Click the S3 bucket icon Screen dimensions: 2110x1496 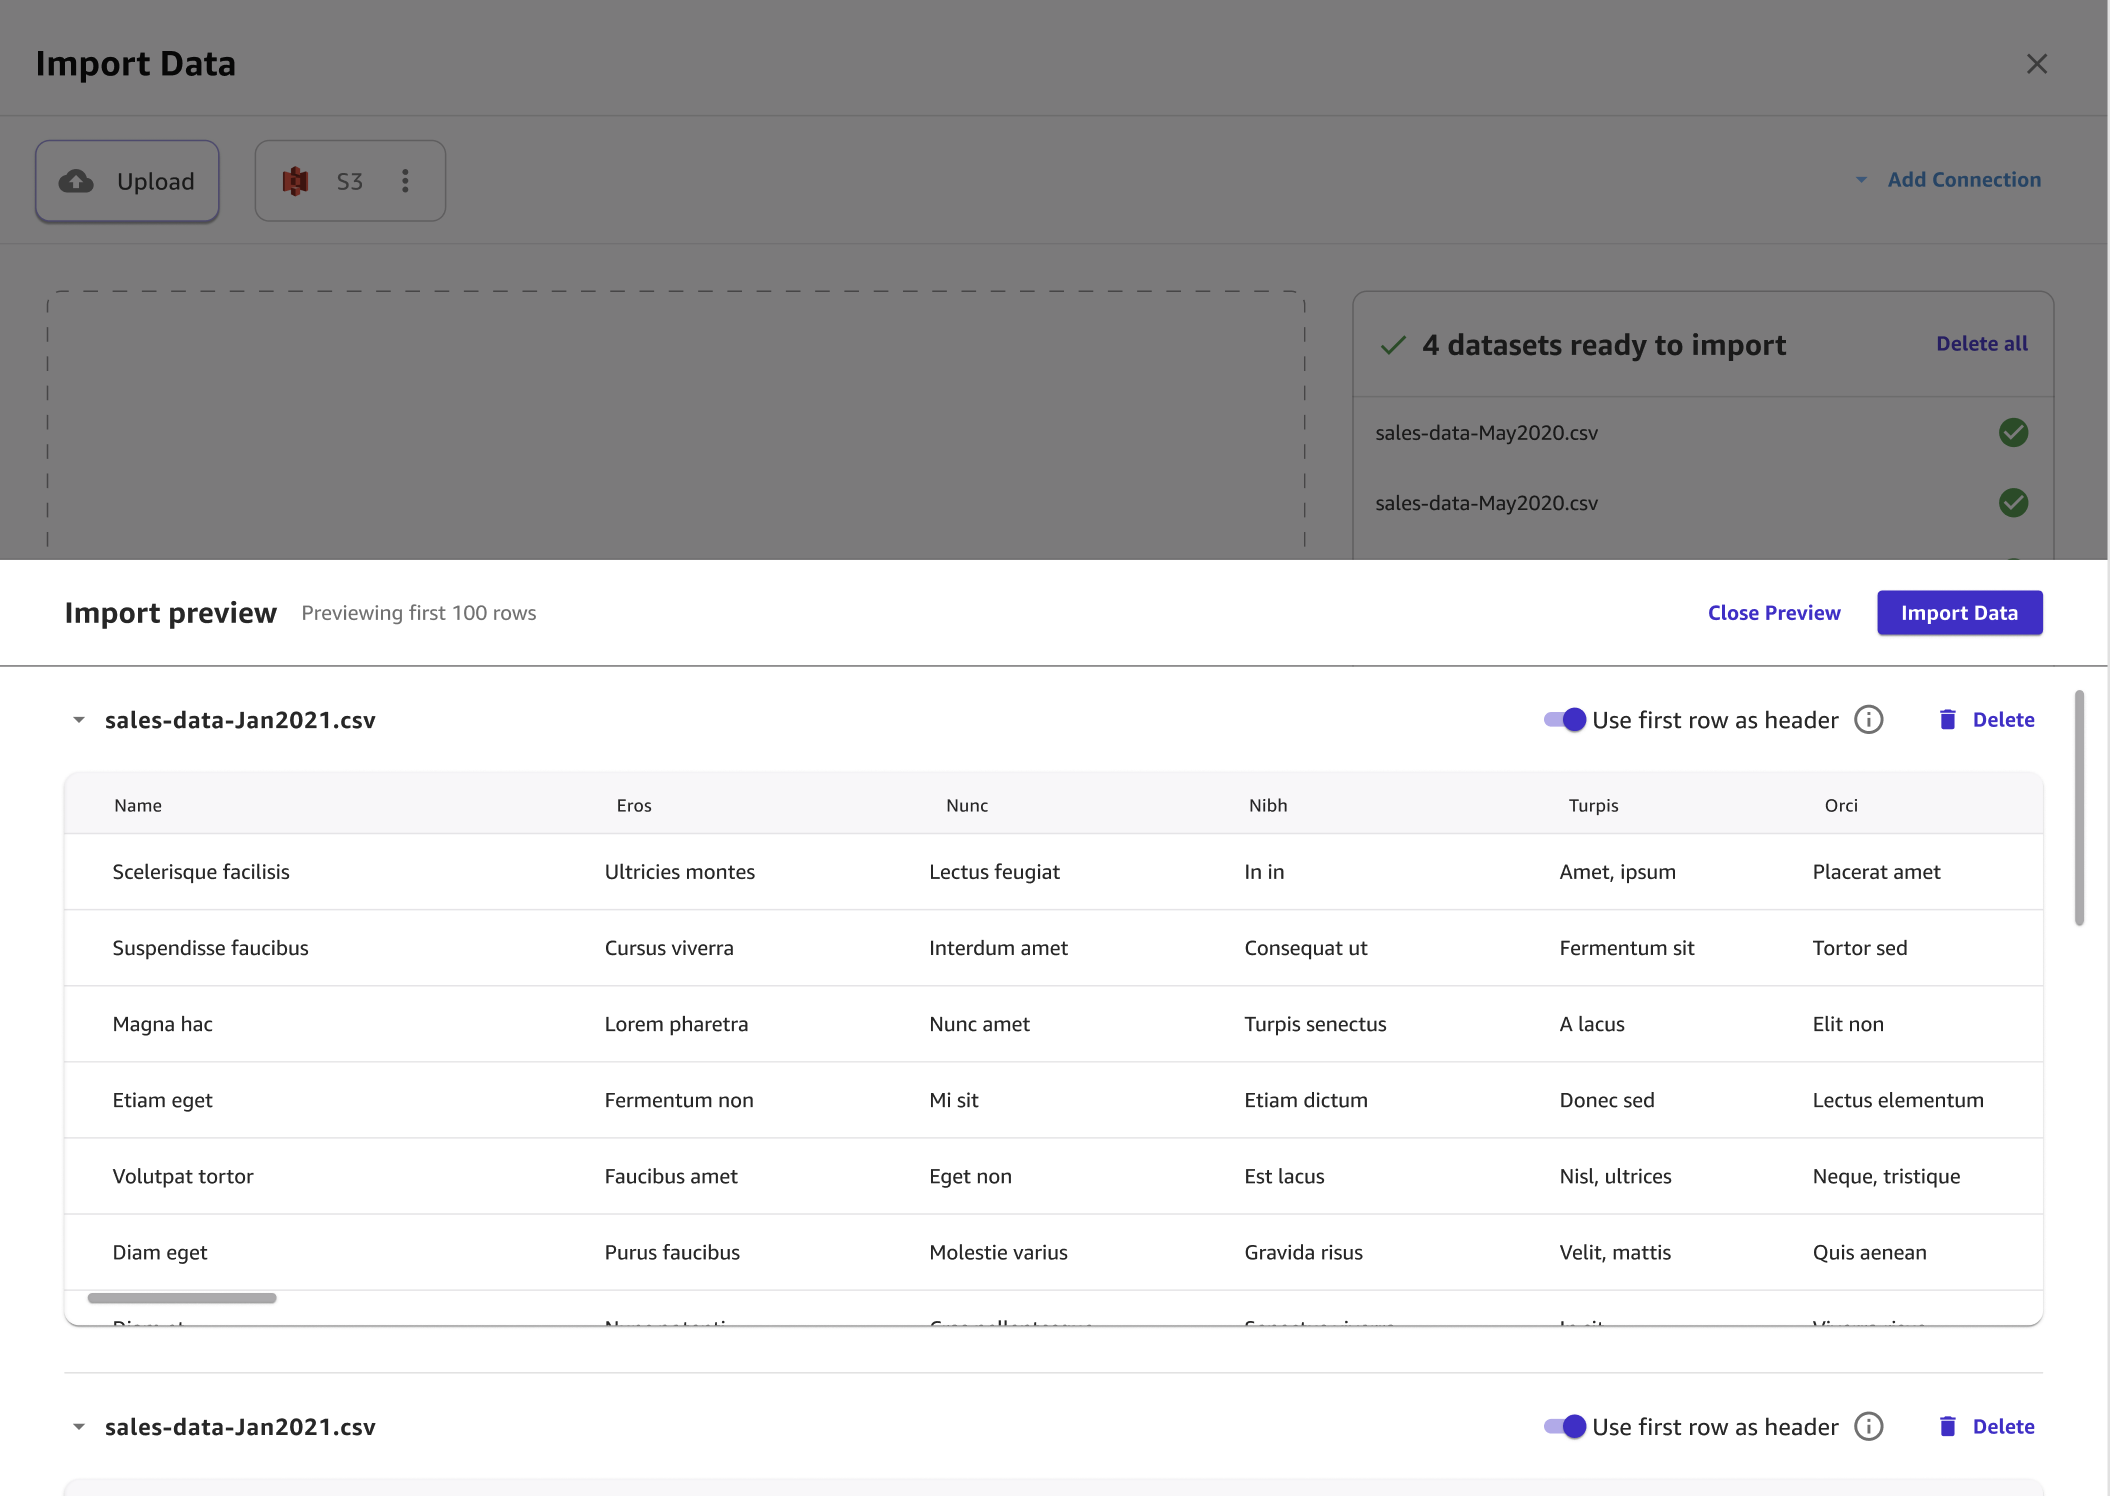coord(295,181)
